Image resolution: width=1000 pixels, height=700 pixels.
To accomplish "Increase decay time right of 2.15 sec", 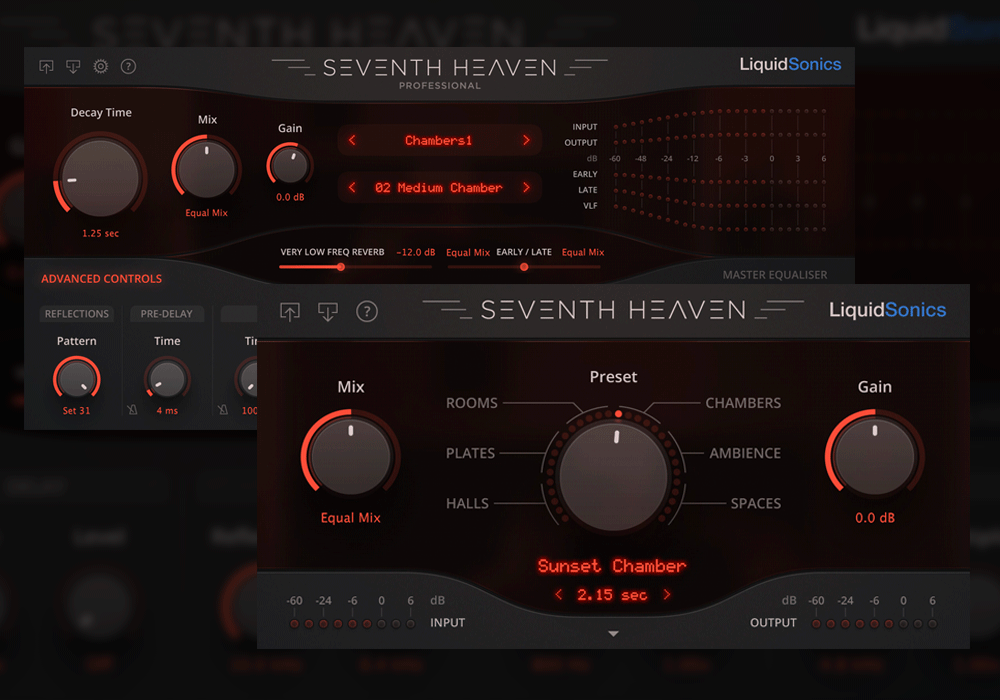I will pyautogui.click(x=667, y=594).
